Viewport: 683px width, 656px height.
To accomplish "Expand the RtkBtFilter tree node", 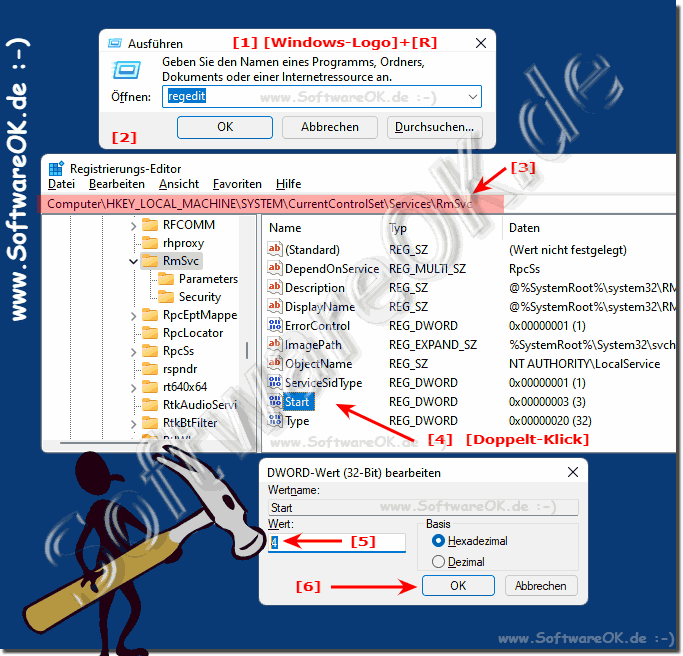I will click(x=133, y=424).
